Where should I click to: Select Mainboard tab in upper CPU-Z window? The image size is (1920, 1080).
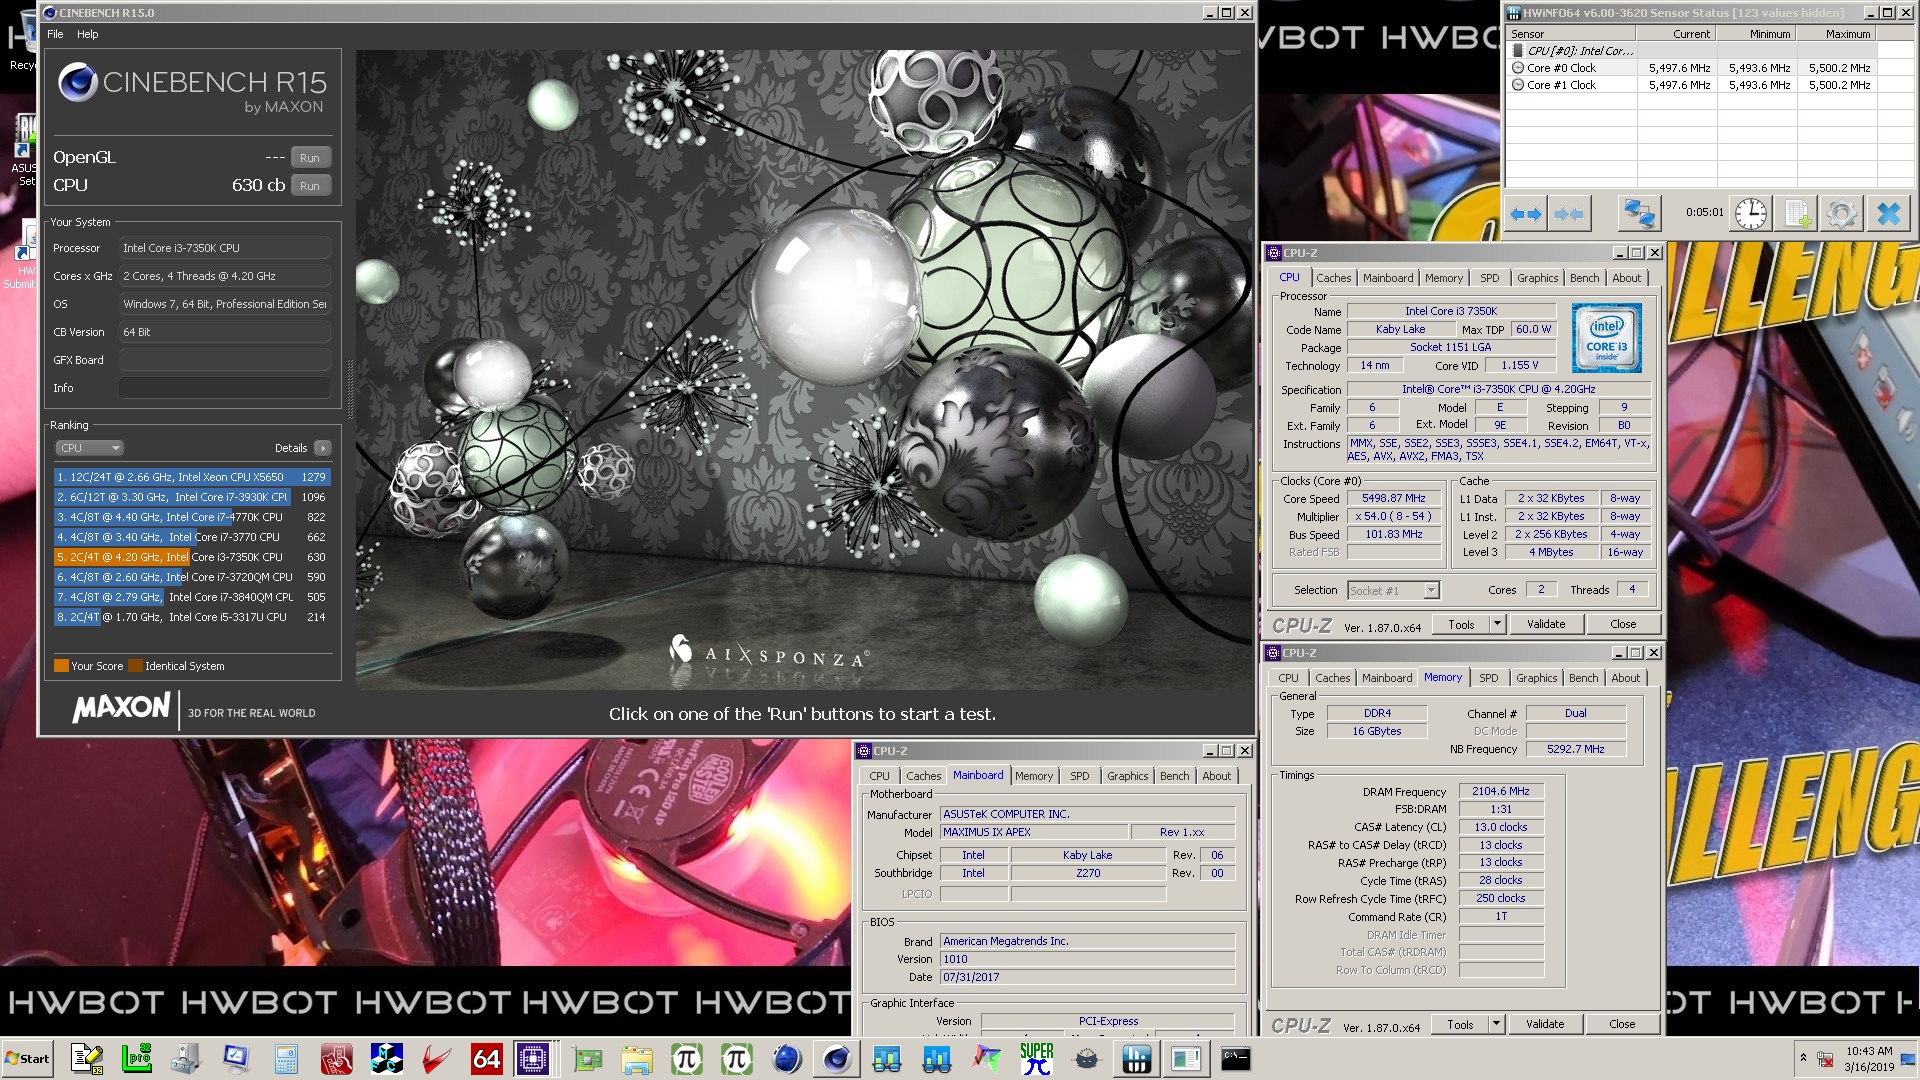coord(1388,278)
